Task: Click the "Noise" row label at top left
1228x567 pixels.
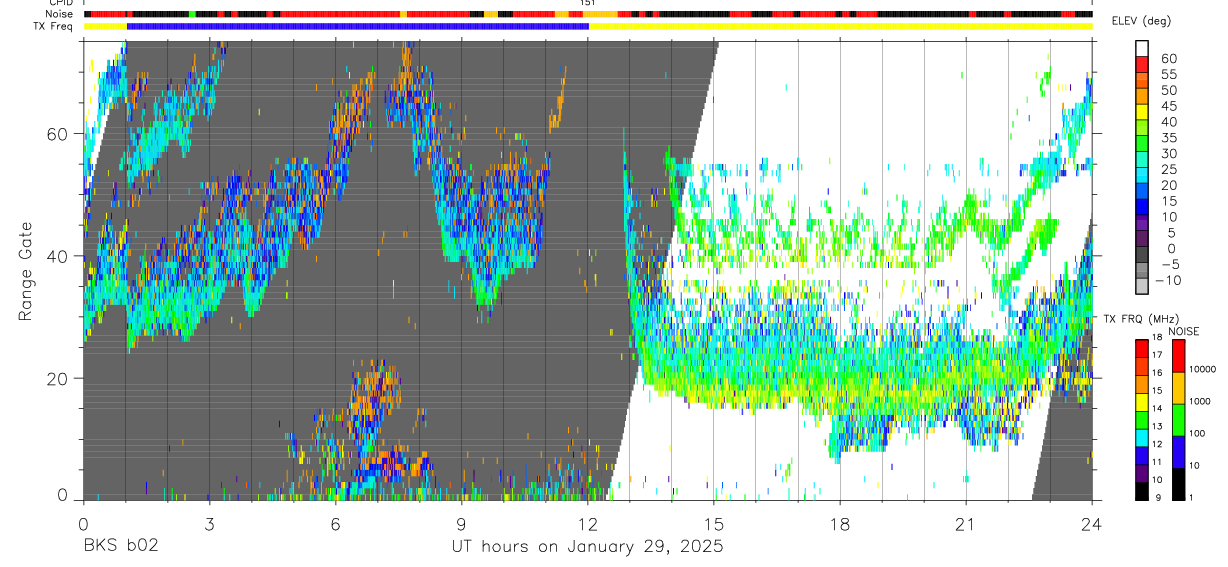Action: click(x=60, y=14)
